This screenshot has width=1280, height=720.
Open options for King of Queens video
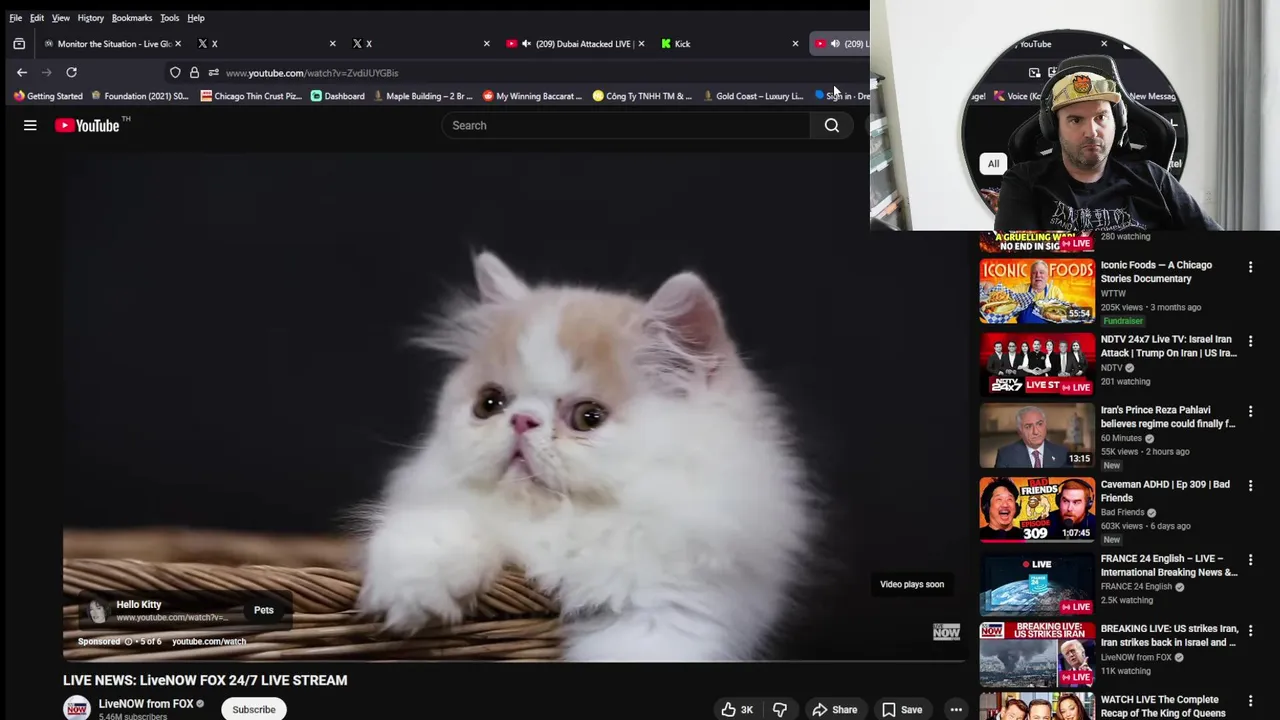1250,701
